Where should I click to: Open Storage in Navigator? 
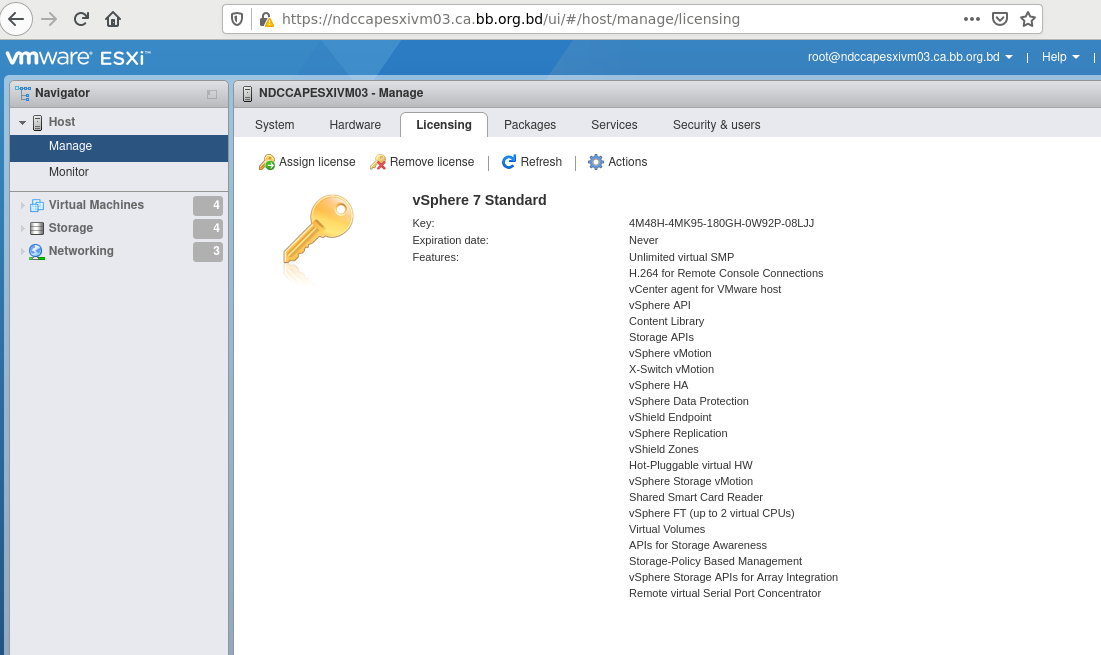coord(70,227)
